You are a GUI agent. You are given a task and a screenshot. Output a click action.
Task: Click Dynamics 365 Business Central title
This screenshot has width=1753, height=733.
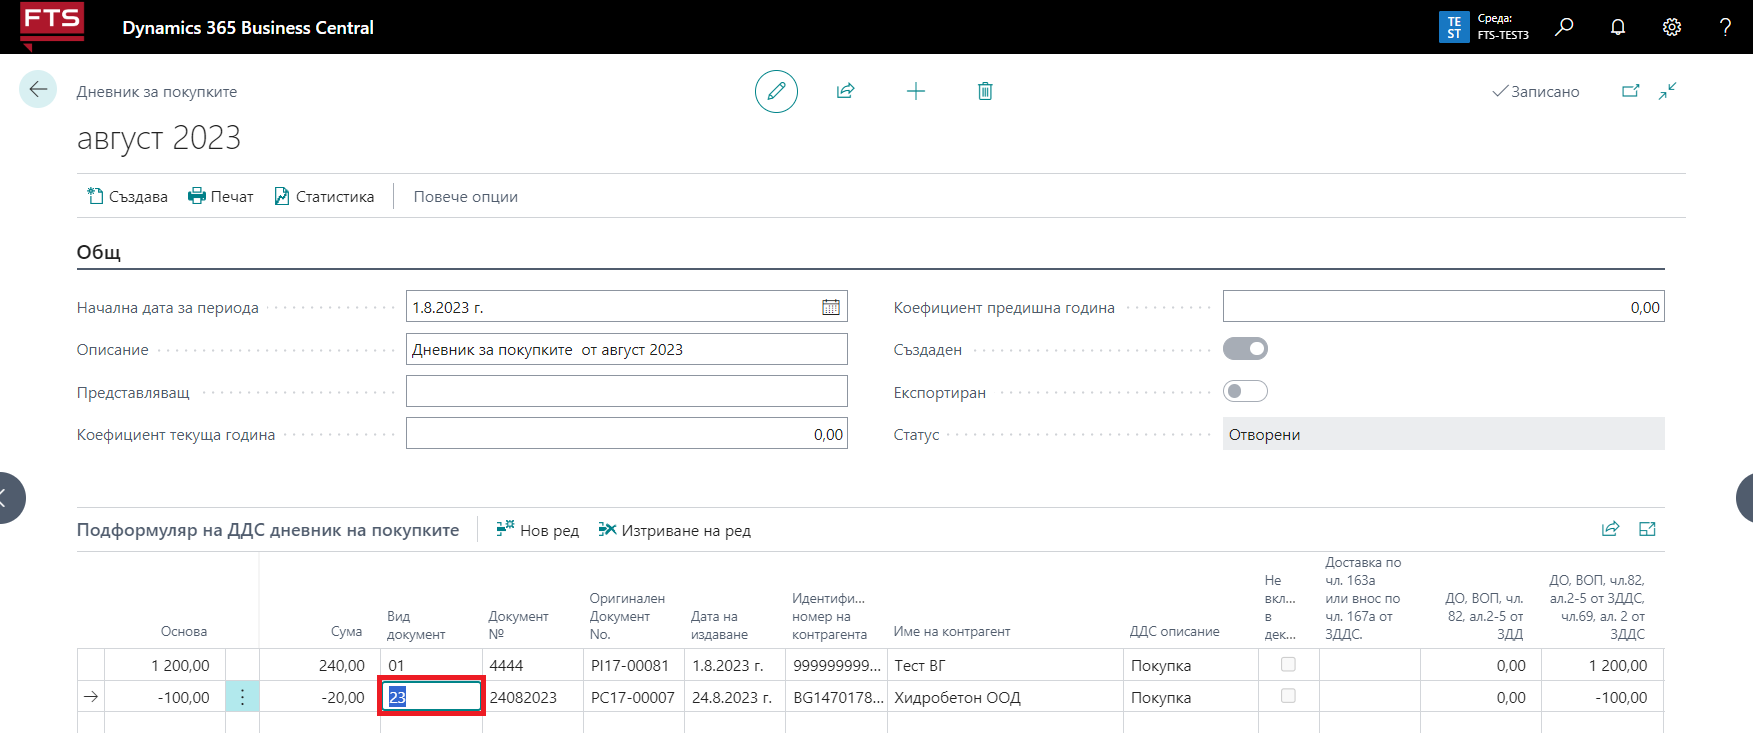(x=248, y=28)
